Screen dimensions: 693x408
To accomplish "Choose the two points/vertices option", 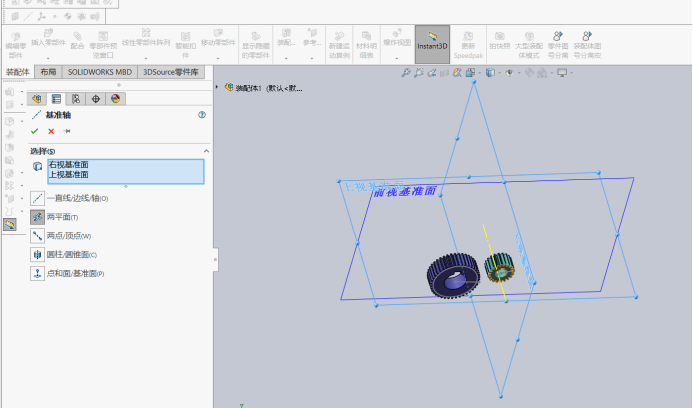I will coord(61,236).
